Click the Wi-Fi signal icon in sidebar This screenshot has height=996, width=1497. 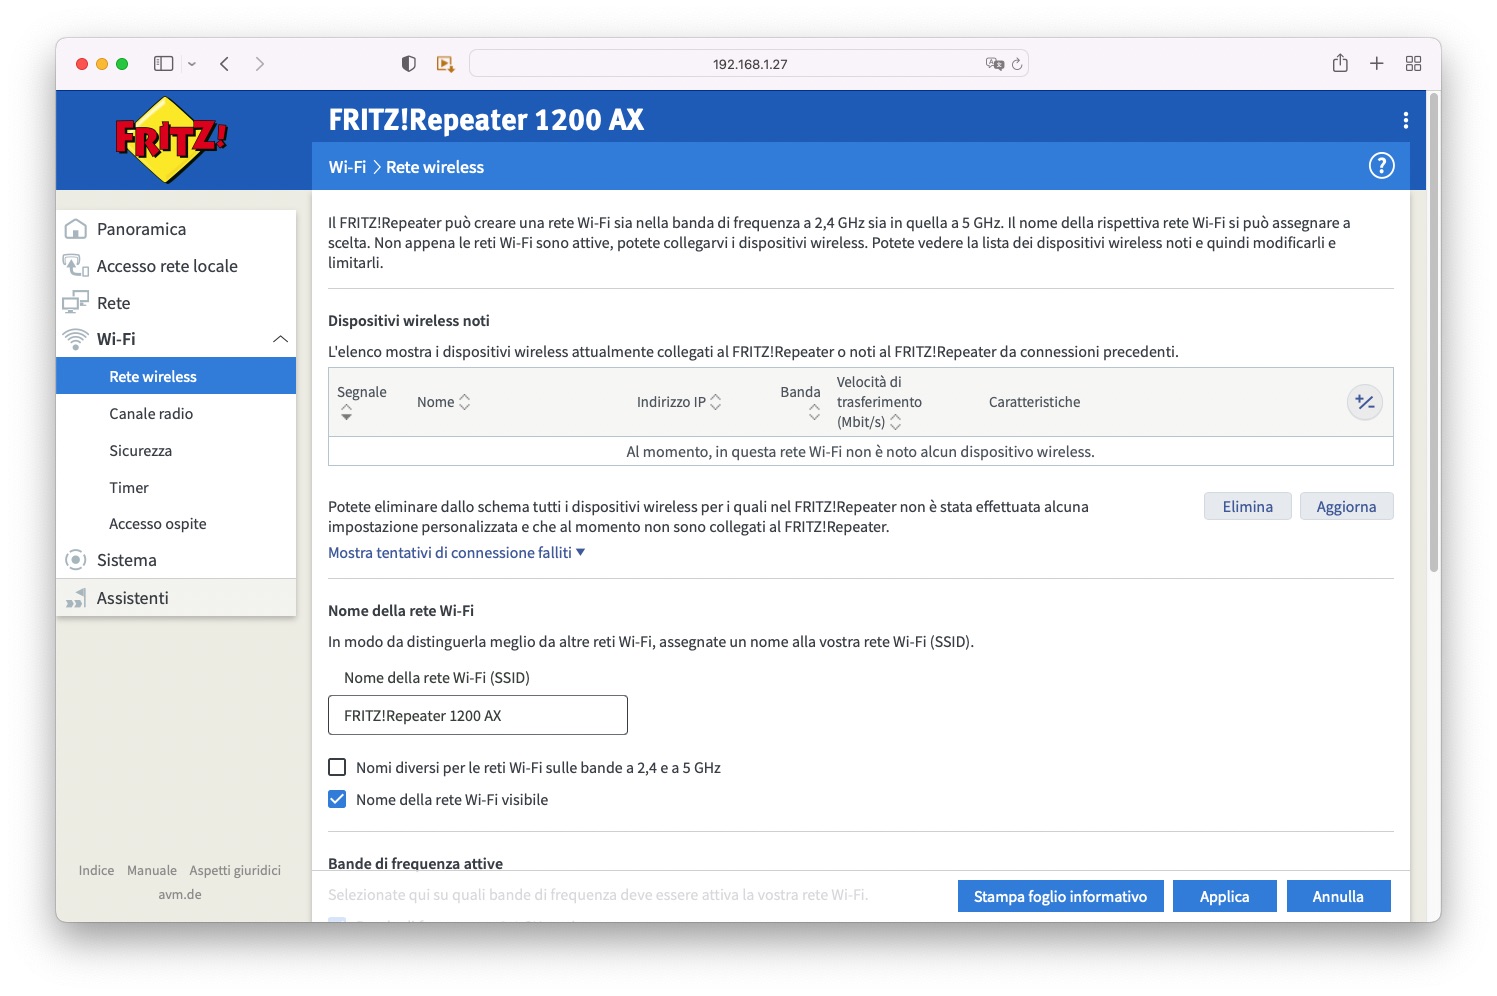75,339
